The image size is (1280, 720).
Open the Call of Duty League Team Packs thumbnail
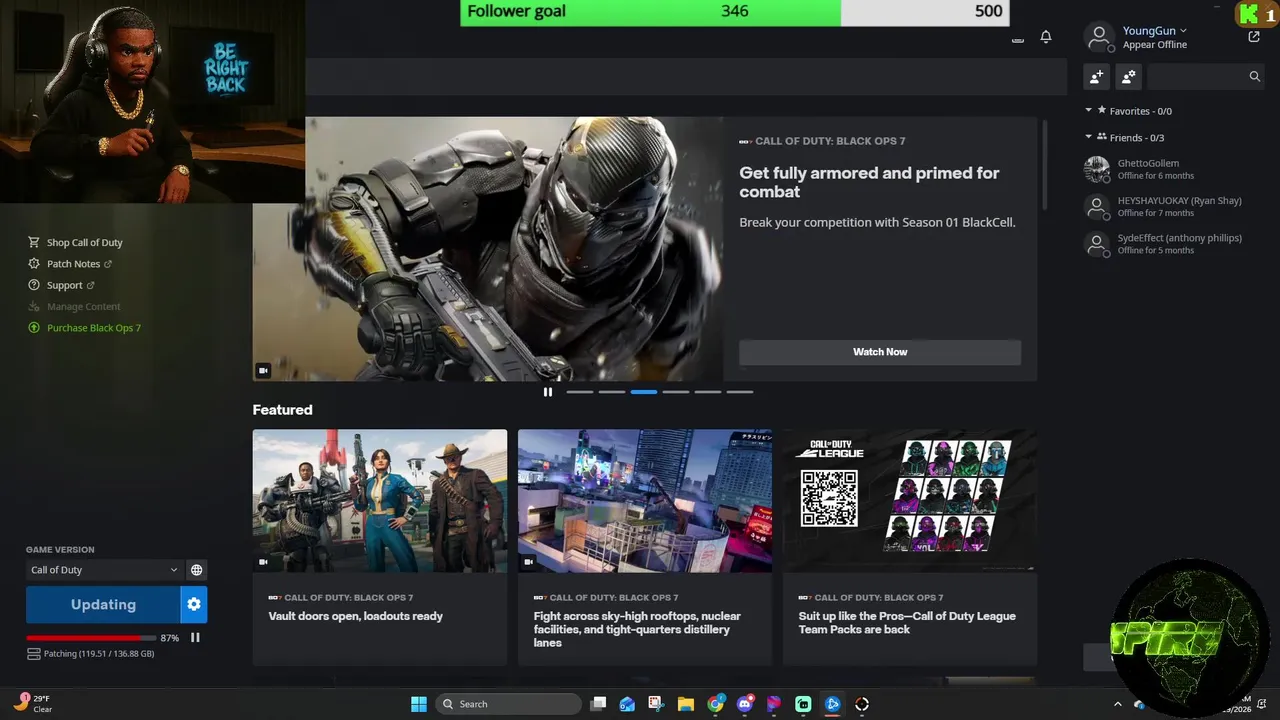click(x=910, y=501)
